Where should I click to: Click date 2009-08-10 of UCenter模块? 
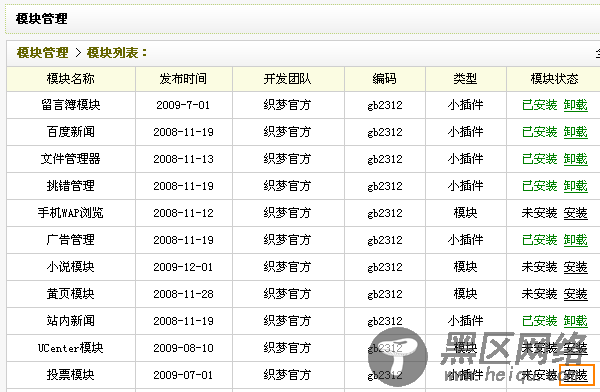pyautogui.click(x=183, y=348)
